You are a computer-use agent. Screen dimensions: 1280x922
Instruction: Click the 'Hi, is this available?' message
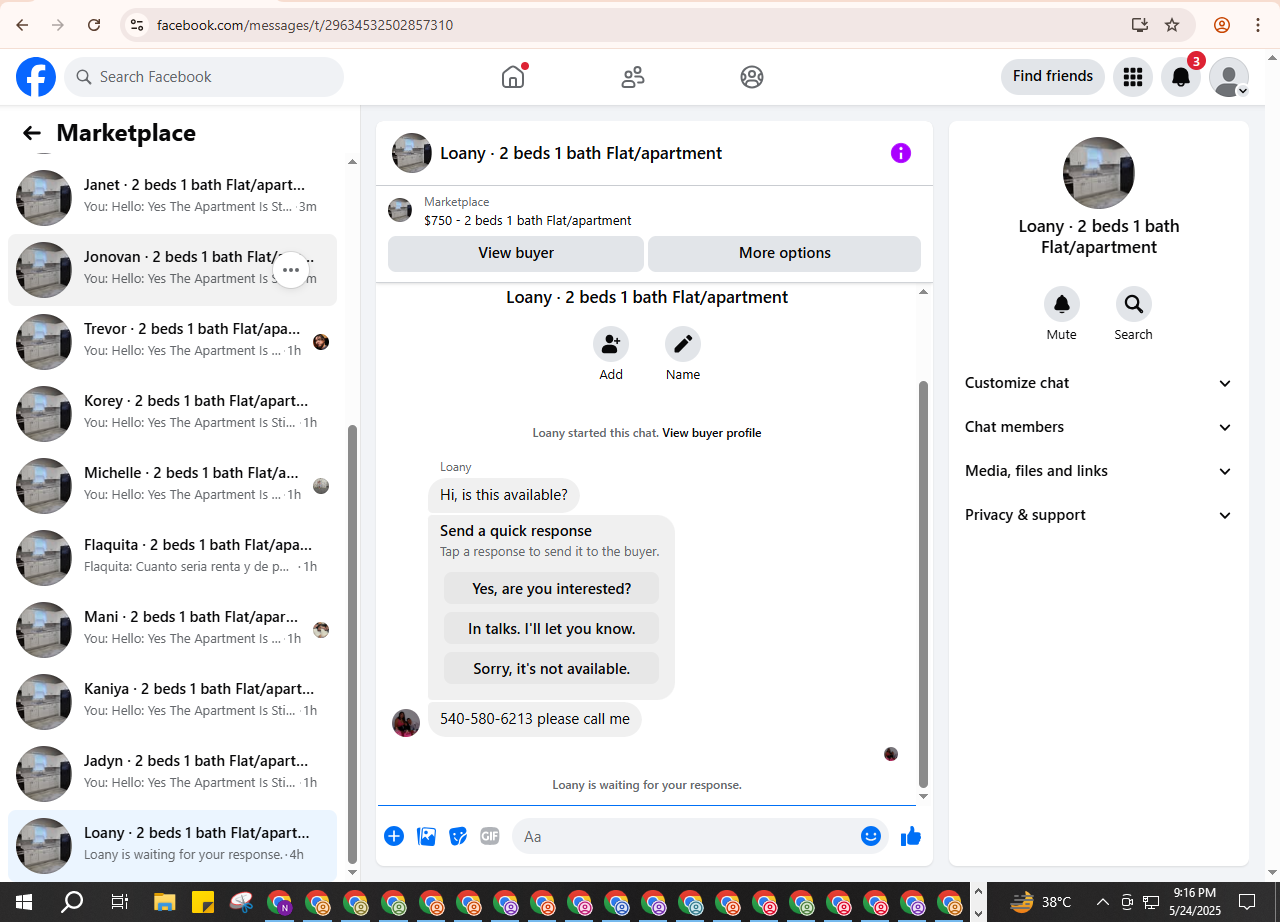click(504, 495)
